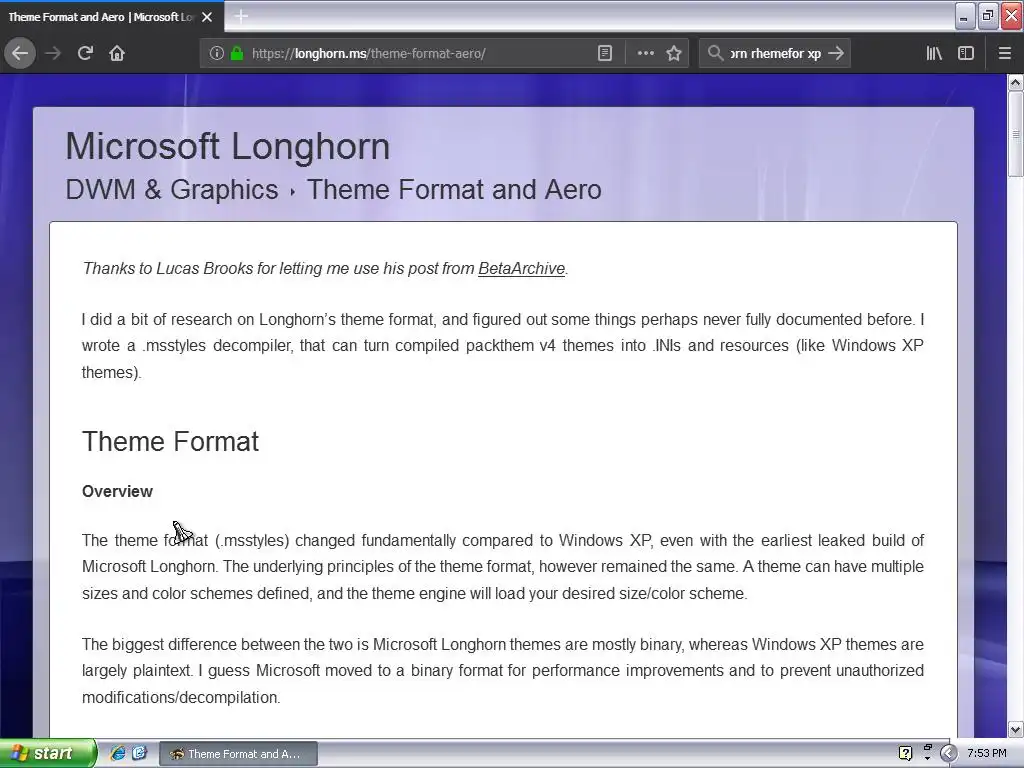The width and height of the screenshot is (1024, 768).
Task: Expand hidden system tray icons
Action: [948, 753]
